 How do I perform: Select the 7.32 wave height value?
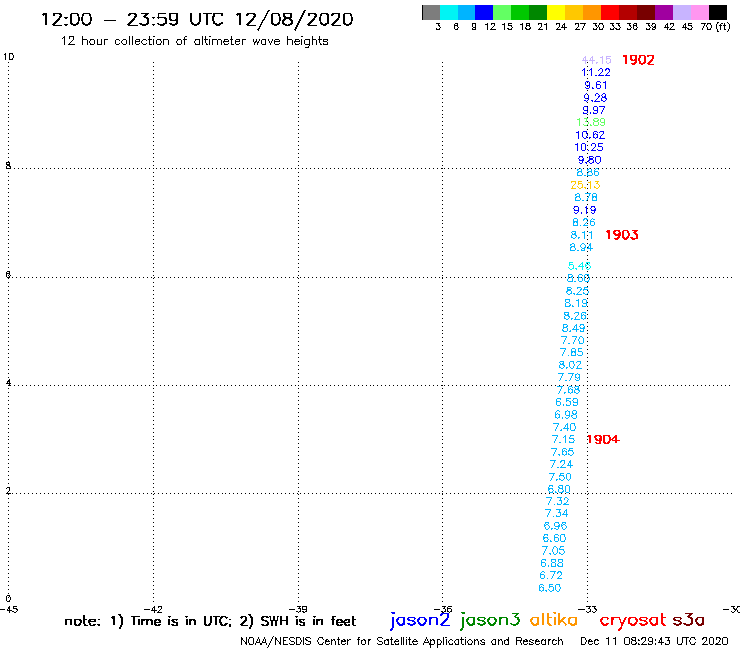tap(558, 501)
